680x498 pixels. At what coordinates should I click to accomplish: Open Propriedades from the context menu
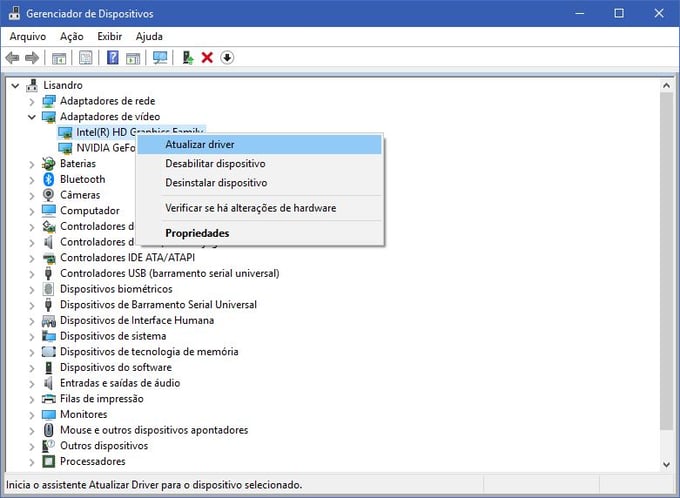[x=259, y=233]
